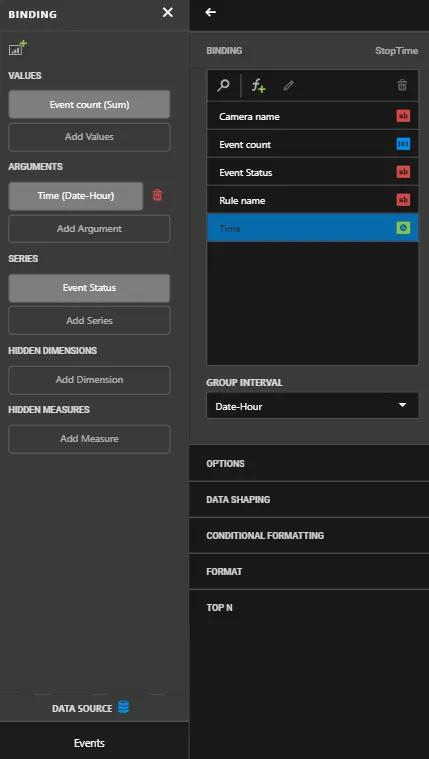This screenshot has width=429, height=759.
Task: Select the Camera name field
Action: pyautogui.click(x=312, y=116)
